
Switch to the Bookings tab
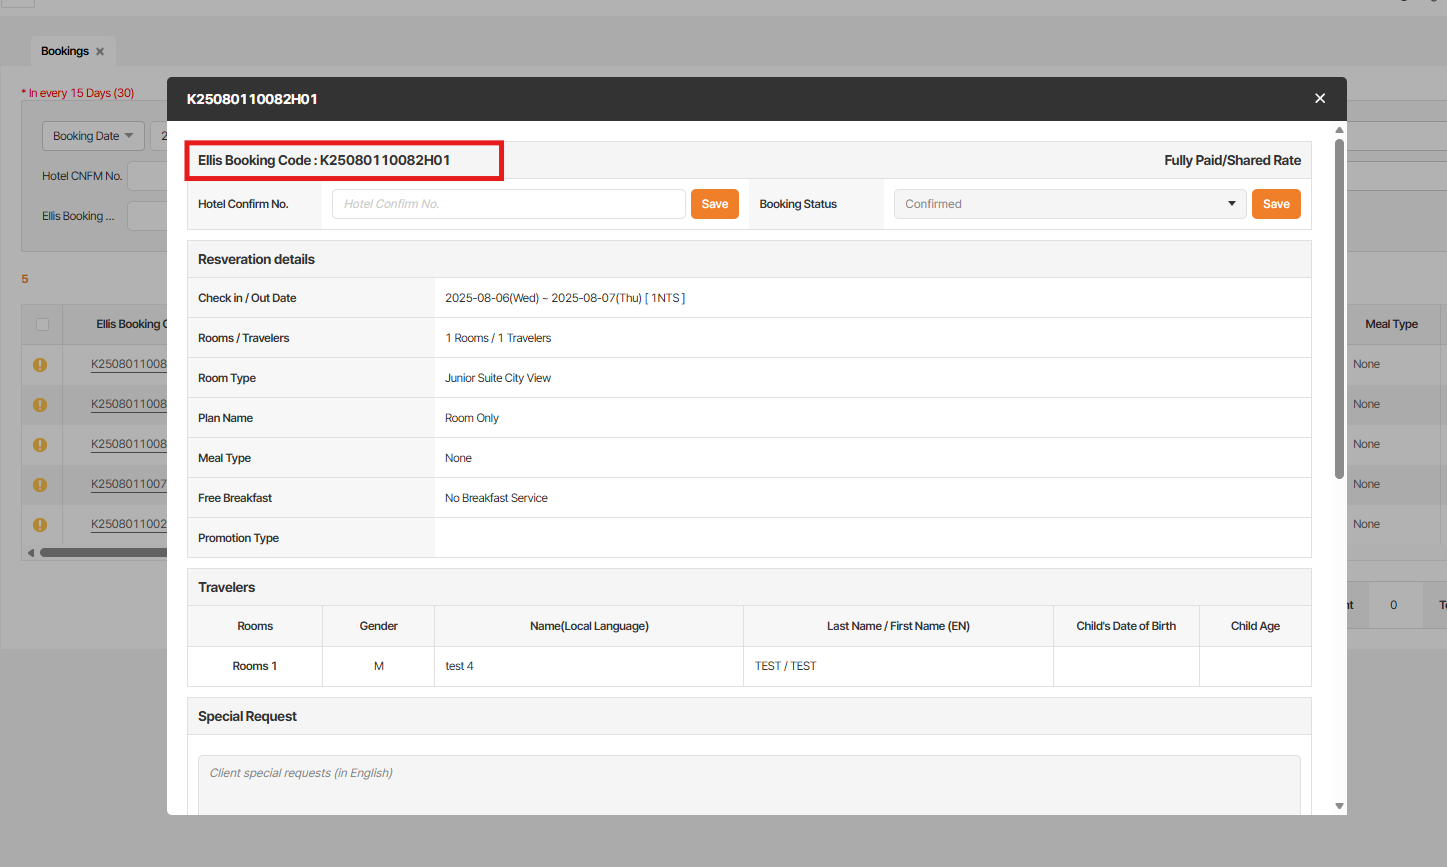coord(65,51)
